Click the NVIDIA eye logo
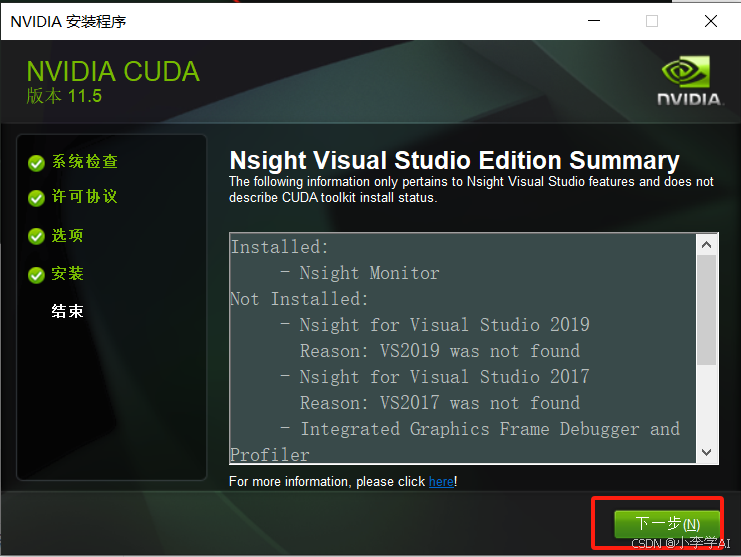 [x=686, y=71]
